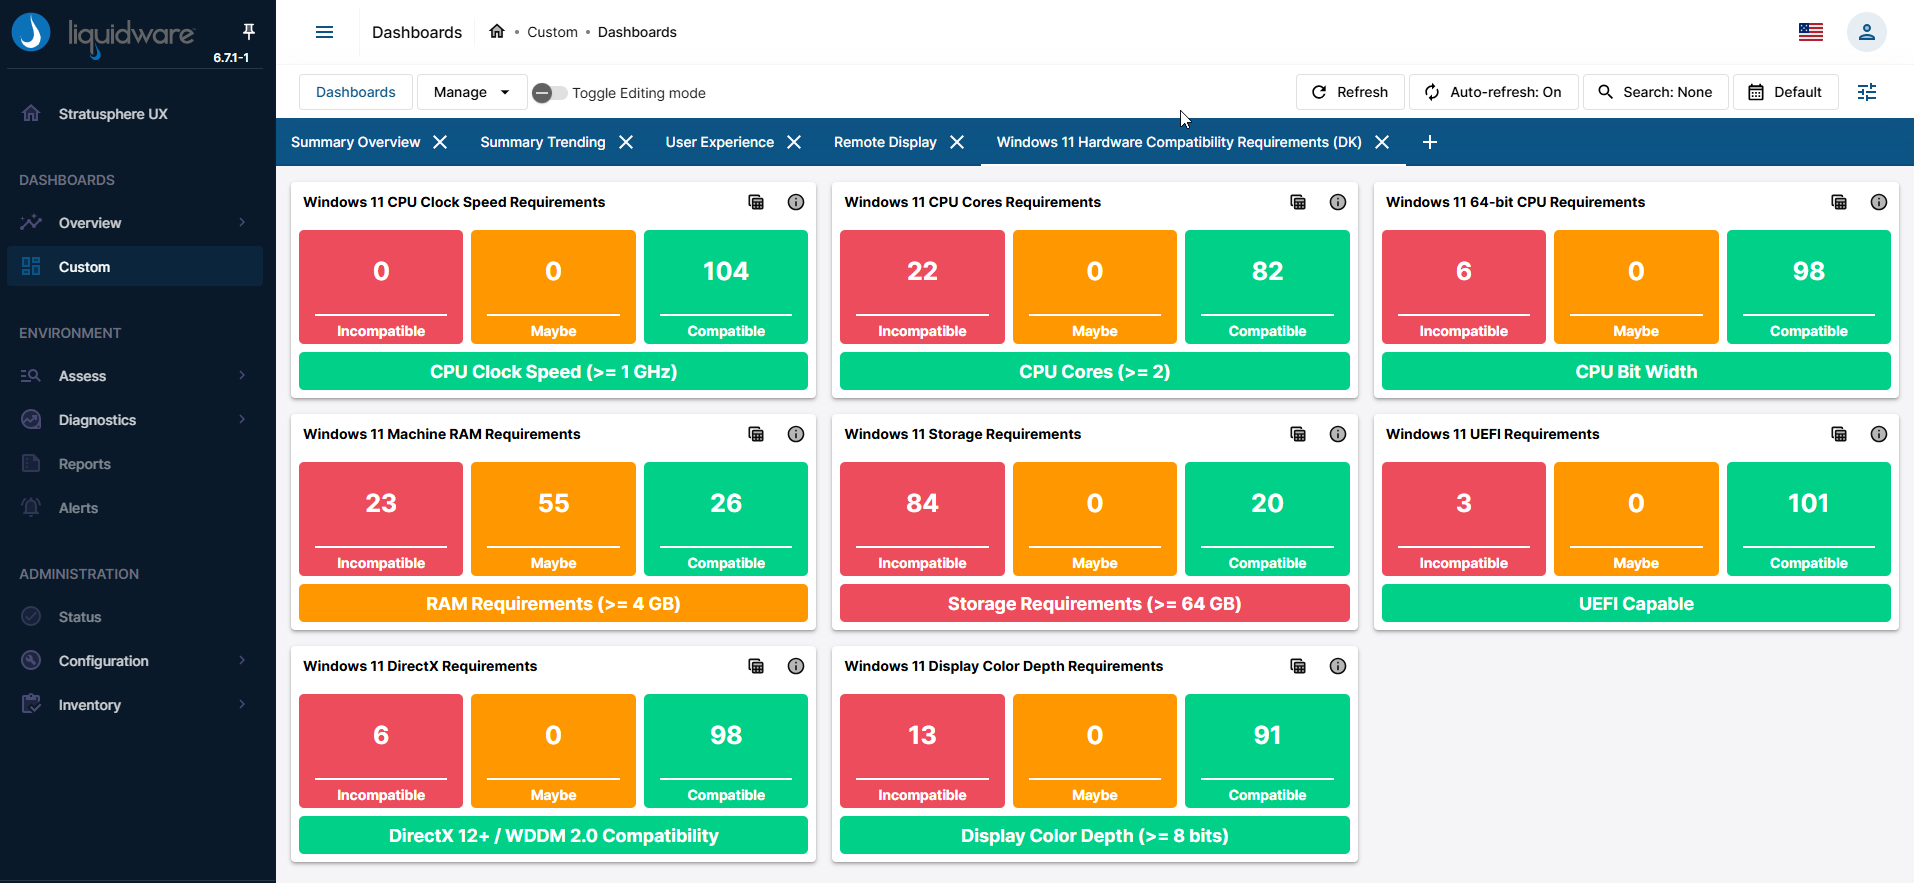Open the user account profile icon
Image resolution: width=1914 pixels, height=883 pixels.
pos(1866,32)
